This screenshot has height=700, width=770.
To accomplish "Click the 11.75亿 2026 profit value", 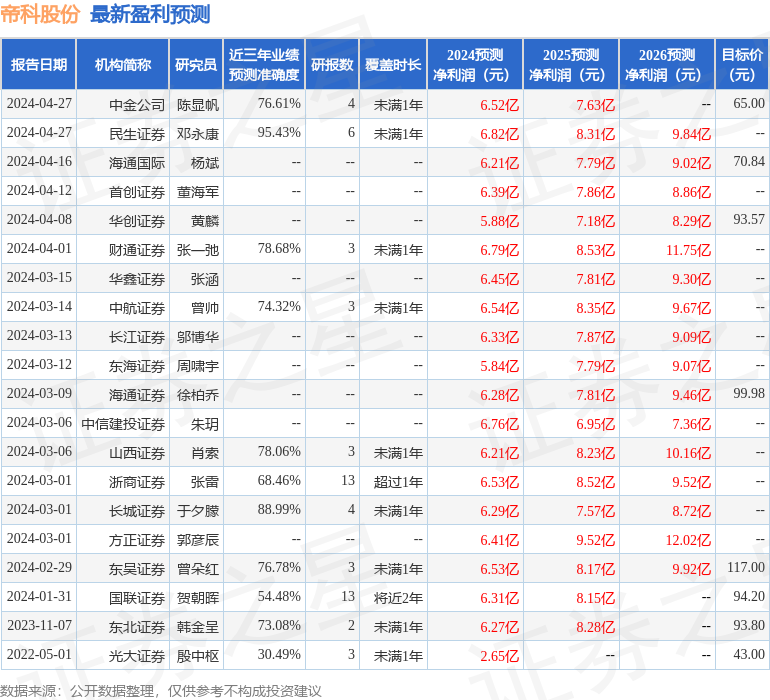I will coord(688,250).
